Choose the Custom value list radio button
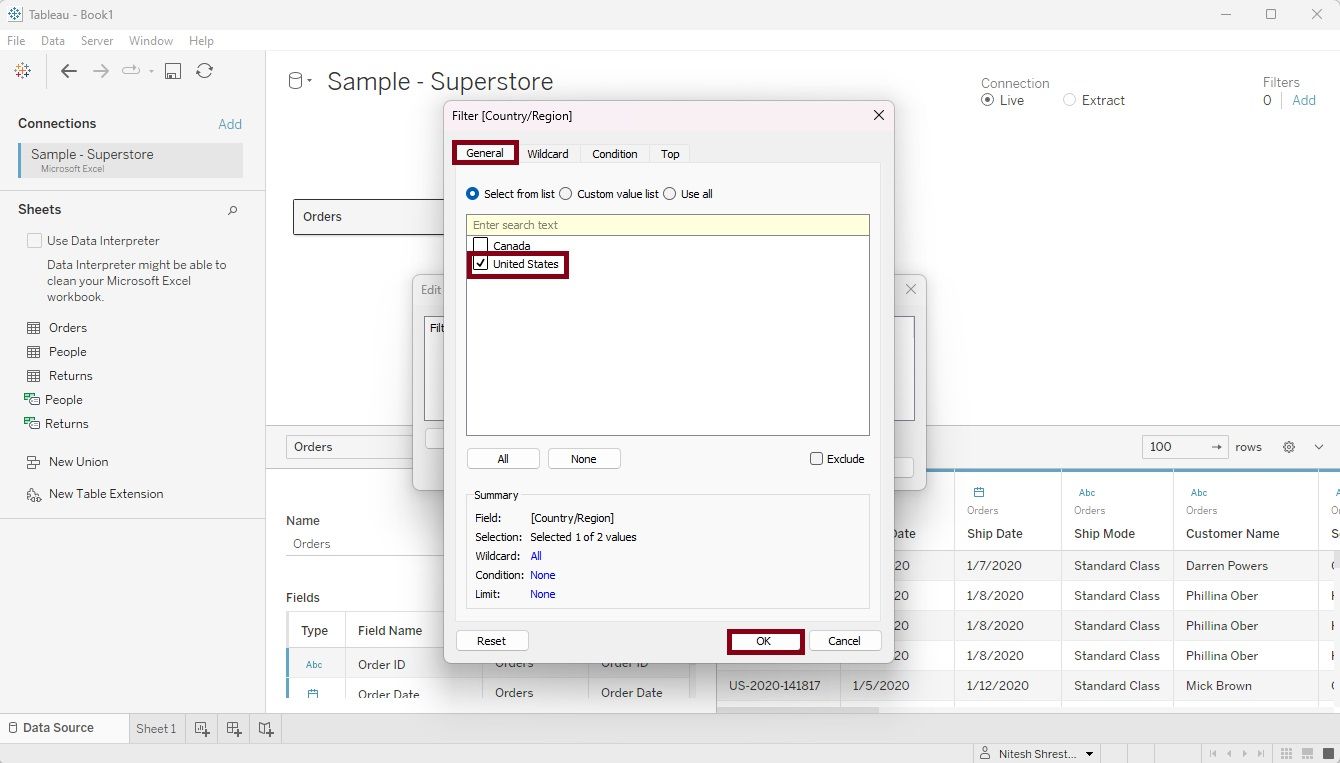1340x763 pixels. 566,194
